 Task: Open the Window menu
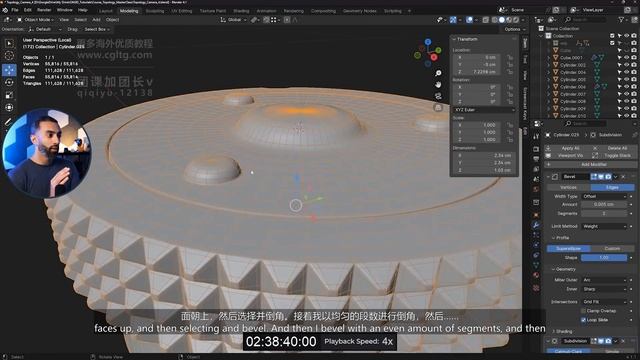[x=64, y=10]
